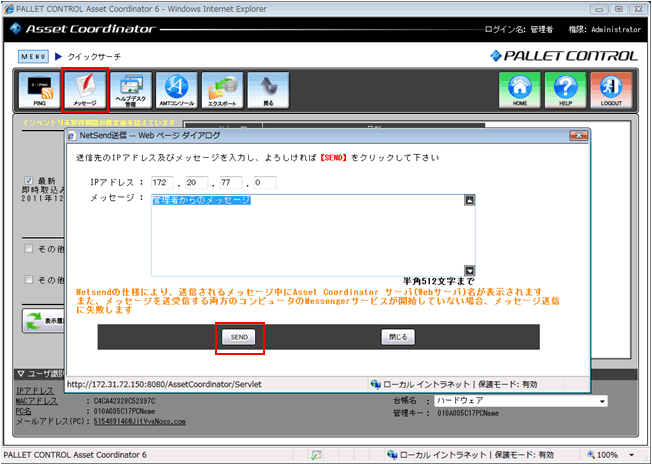Screen dimensions: 652x465
Task: Focus the third IP octet field 77
Action: coord(231,183)
